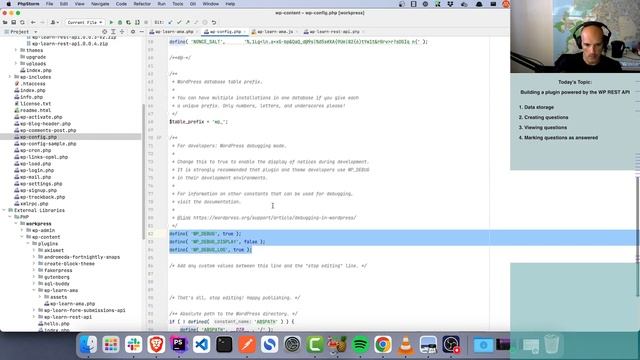This screenshot has height=360, width=640.
Task: Collapse the wp-content folder arrow
Action: 22,237
